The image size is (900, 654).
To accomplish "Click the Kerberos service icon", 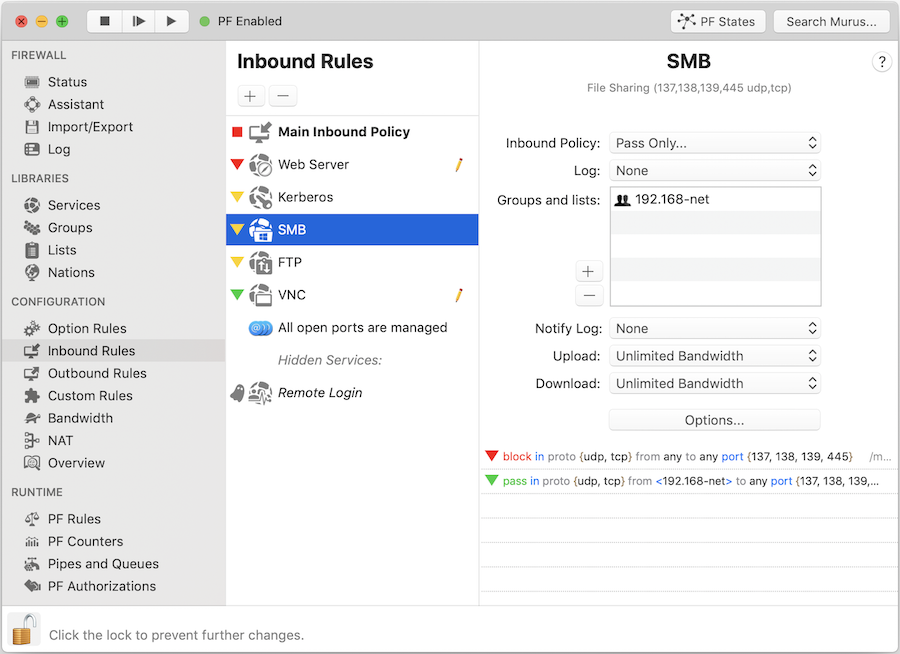I will (x=261, y=198).
